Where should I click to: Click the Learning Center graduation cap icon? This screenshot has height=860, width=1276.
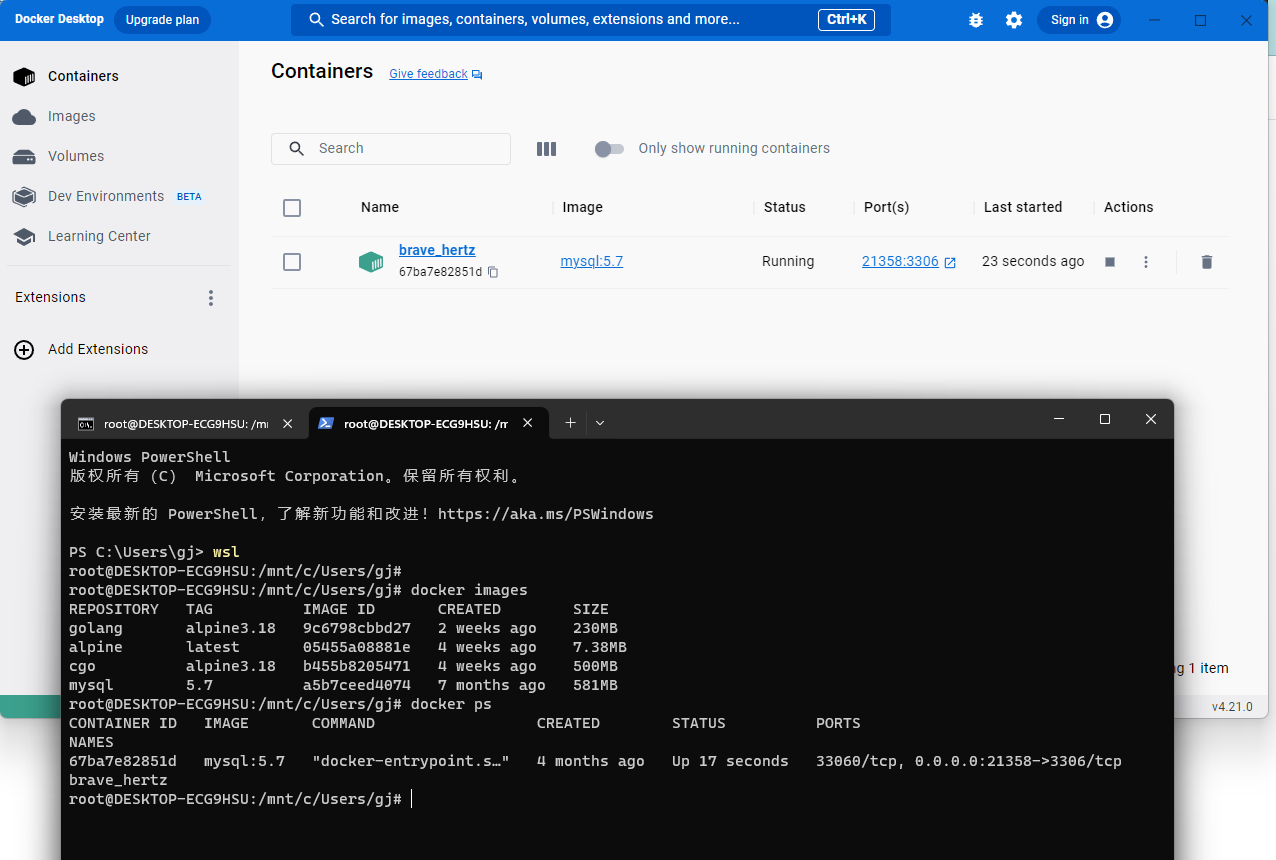coord(24,237)
